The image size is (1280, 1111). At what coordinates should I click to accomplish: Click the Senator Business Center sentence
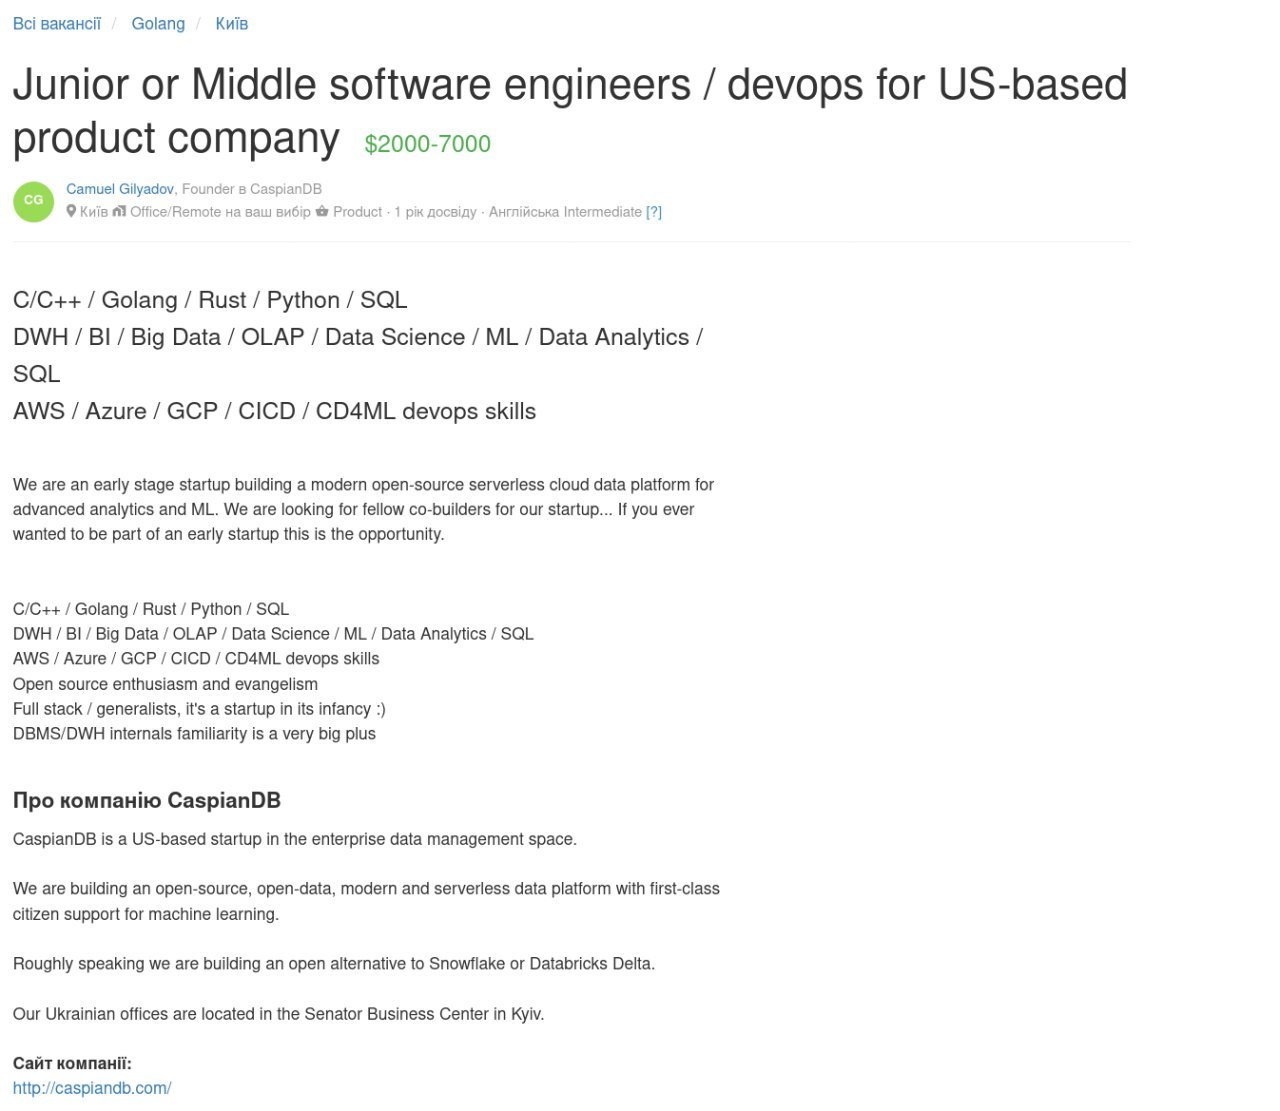point(279,1014)
